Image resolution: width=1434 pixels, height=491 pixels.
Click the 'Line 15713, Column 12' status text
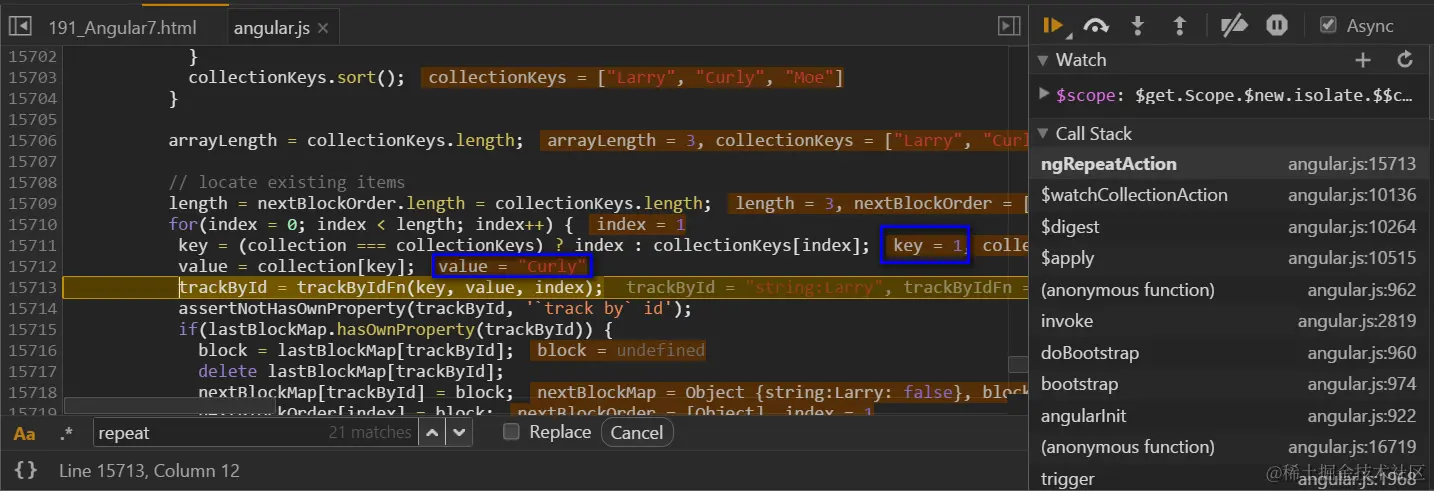149,470
